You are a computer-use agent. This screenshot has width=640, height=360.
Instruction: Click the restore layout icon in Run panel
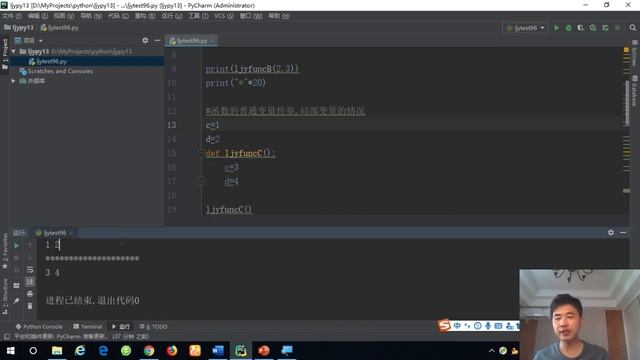coord(16,285)
